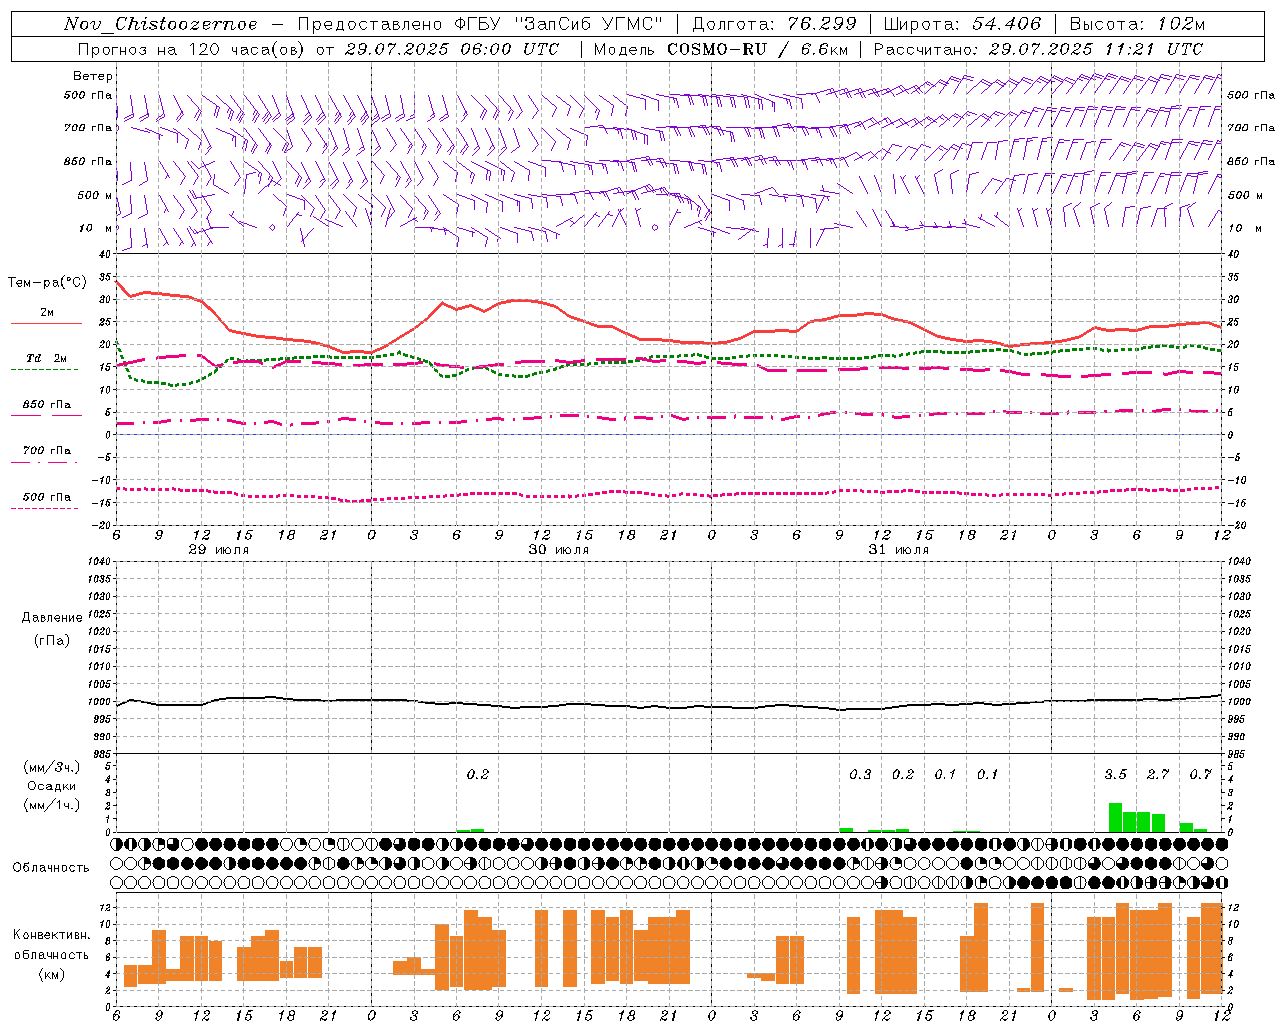Click the dotted pink '500 гПа' legend line sample
1280x1024 pixels.
click(x=46, y=508)
